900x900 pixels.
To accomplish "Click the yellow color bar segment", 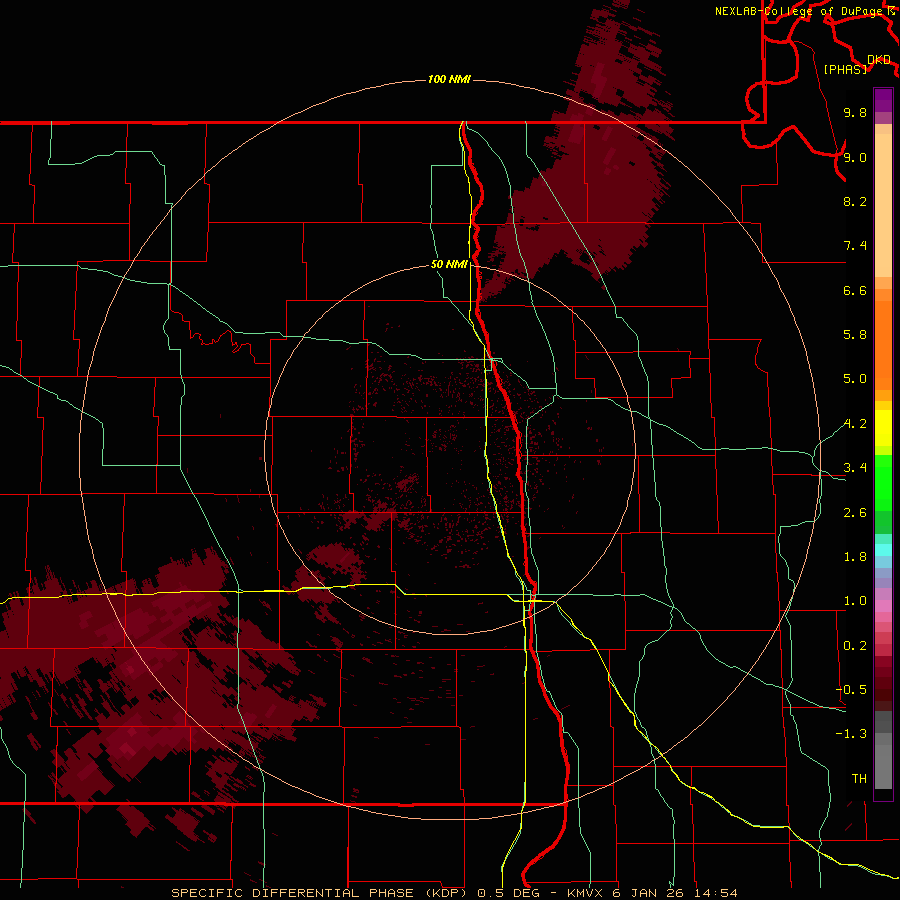I will 883,428.
